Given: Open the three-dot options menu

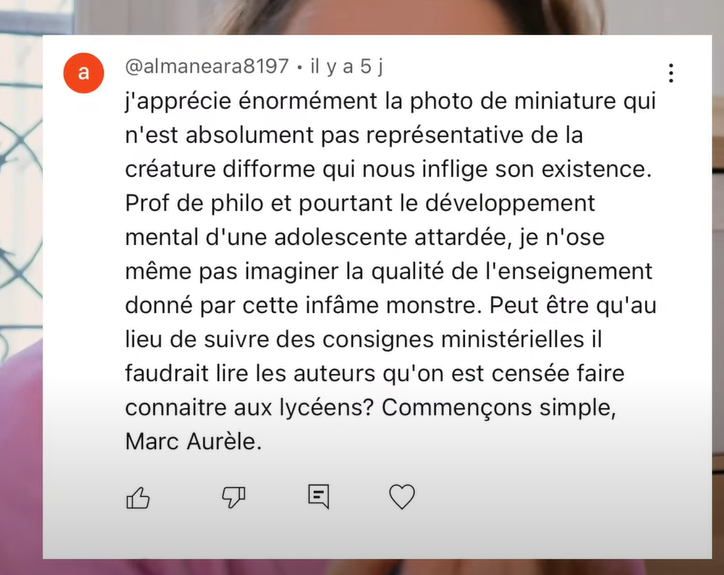Looking at the screenshot, I should (671, 73).
